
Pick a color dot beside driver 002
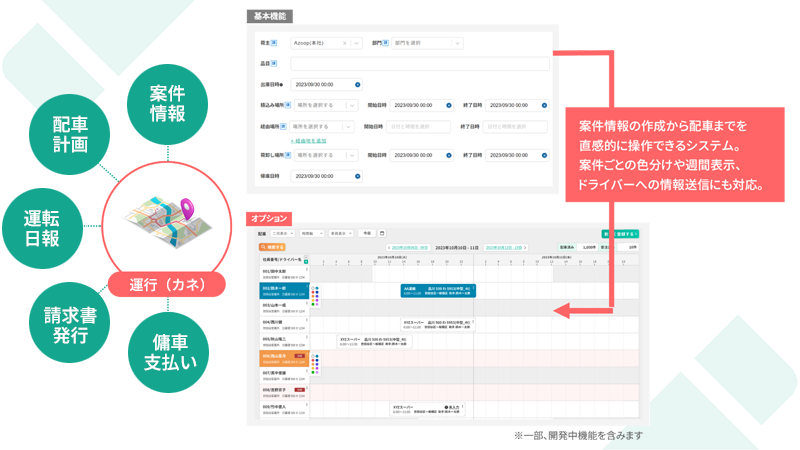pyautogui.click(x=316, y=292)
